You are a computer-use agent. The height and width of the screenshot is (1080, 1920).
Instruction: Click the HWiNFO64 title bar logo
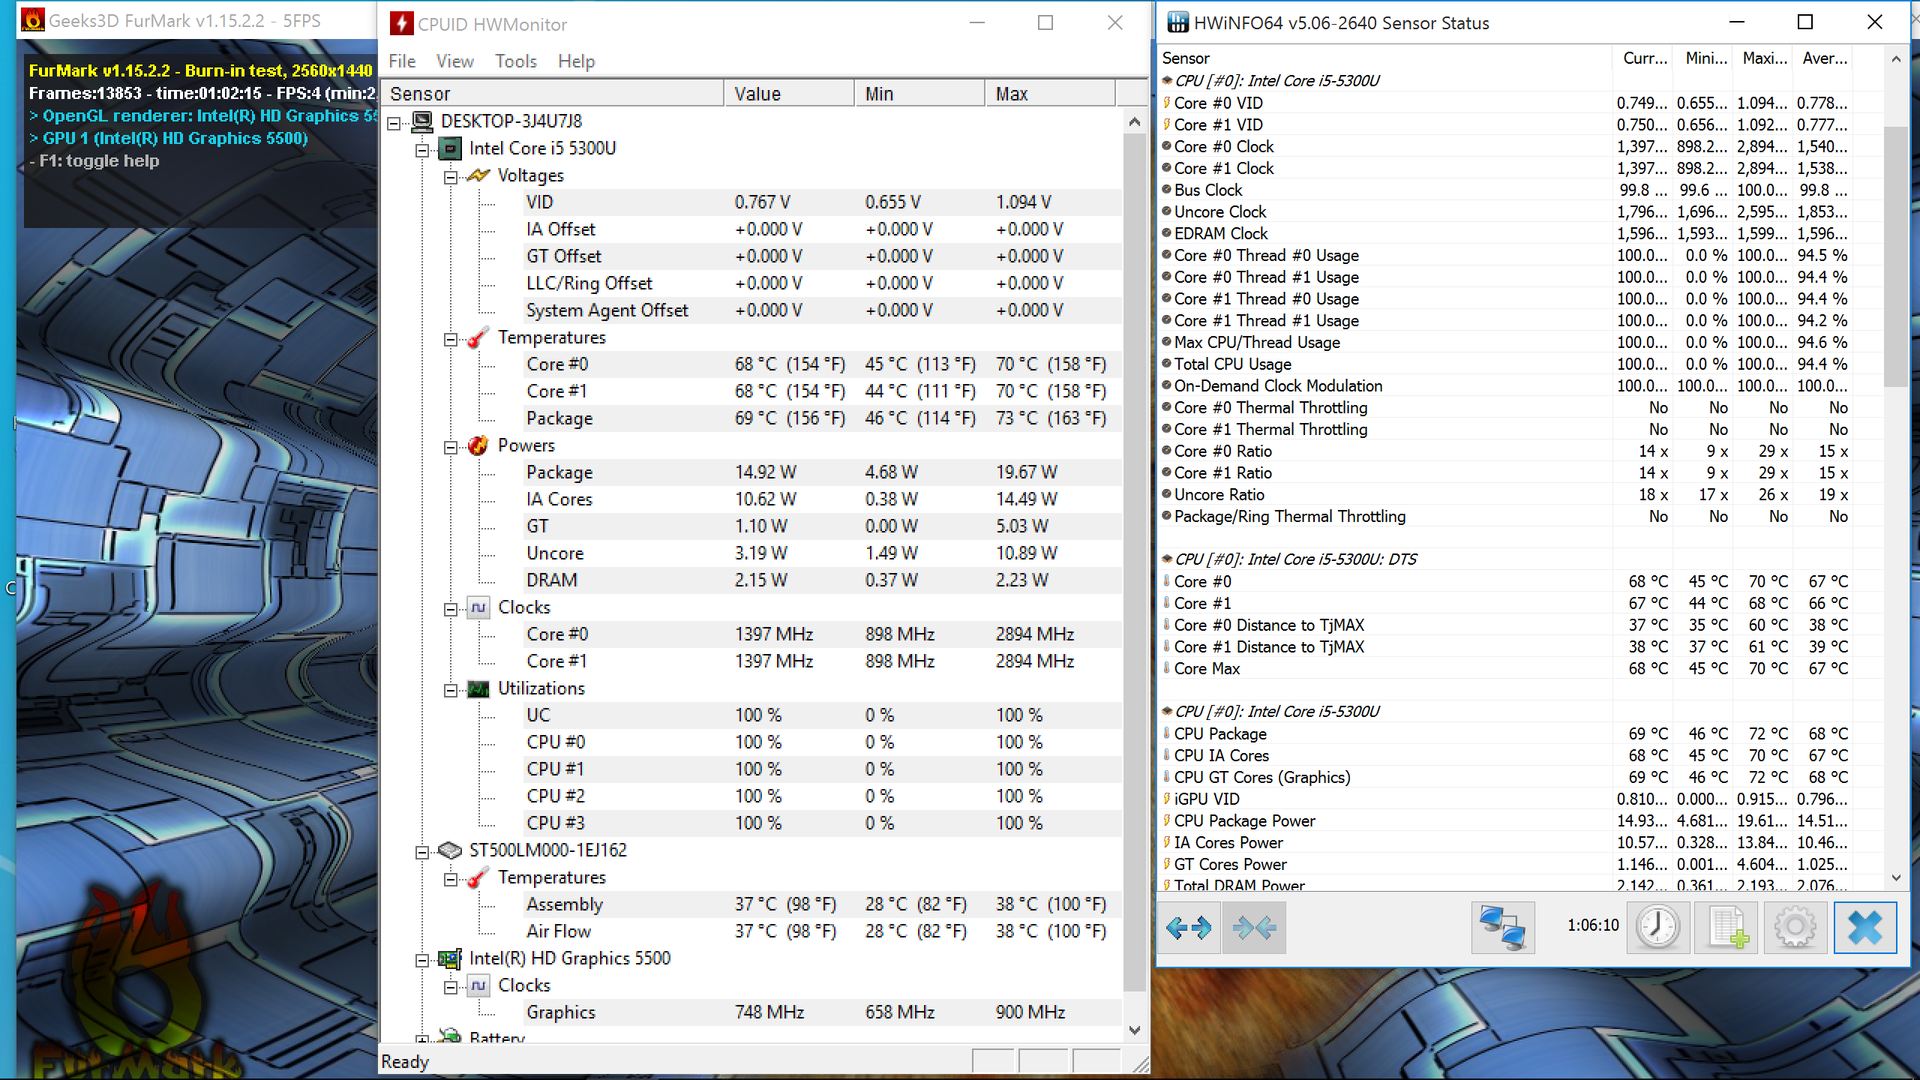tap(1178, 22)
